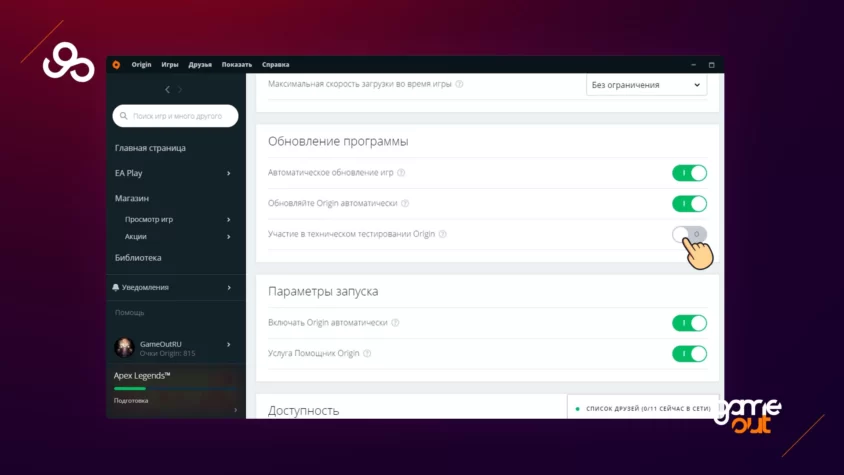Open the Без ограничения speed dropdown
Viewport: 844px width, 475px height.
(646, 85)
